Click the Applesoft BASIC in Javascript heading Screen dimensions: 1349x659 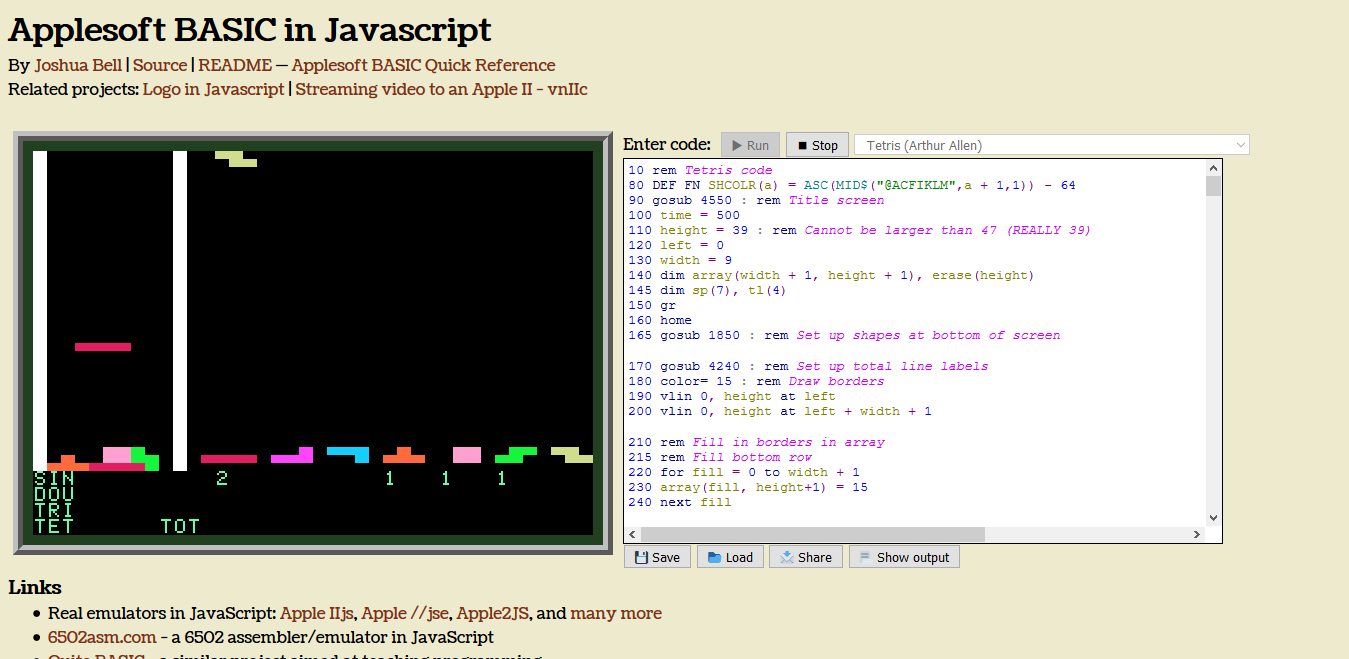click(x=250, y=29)
